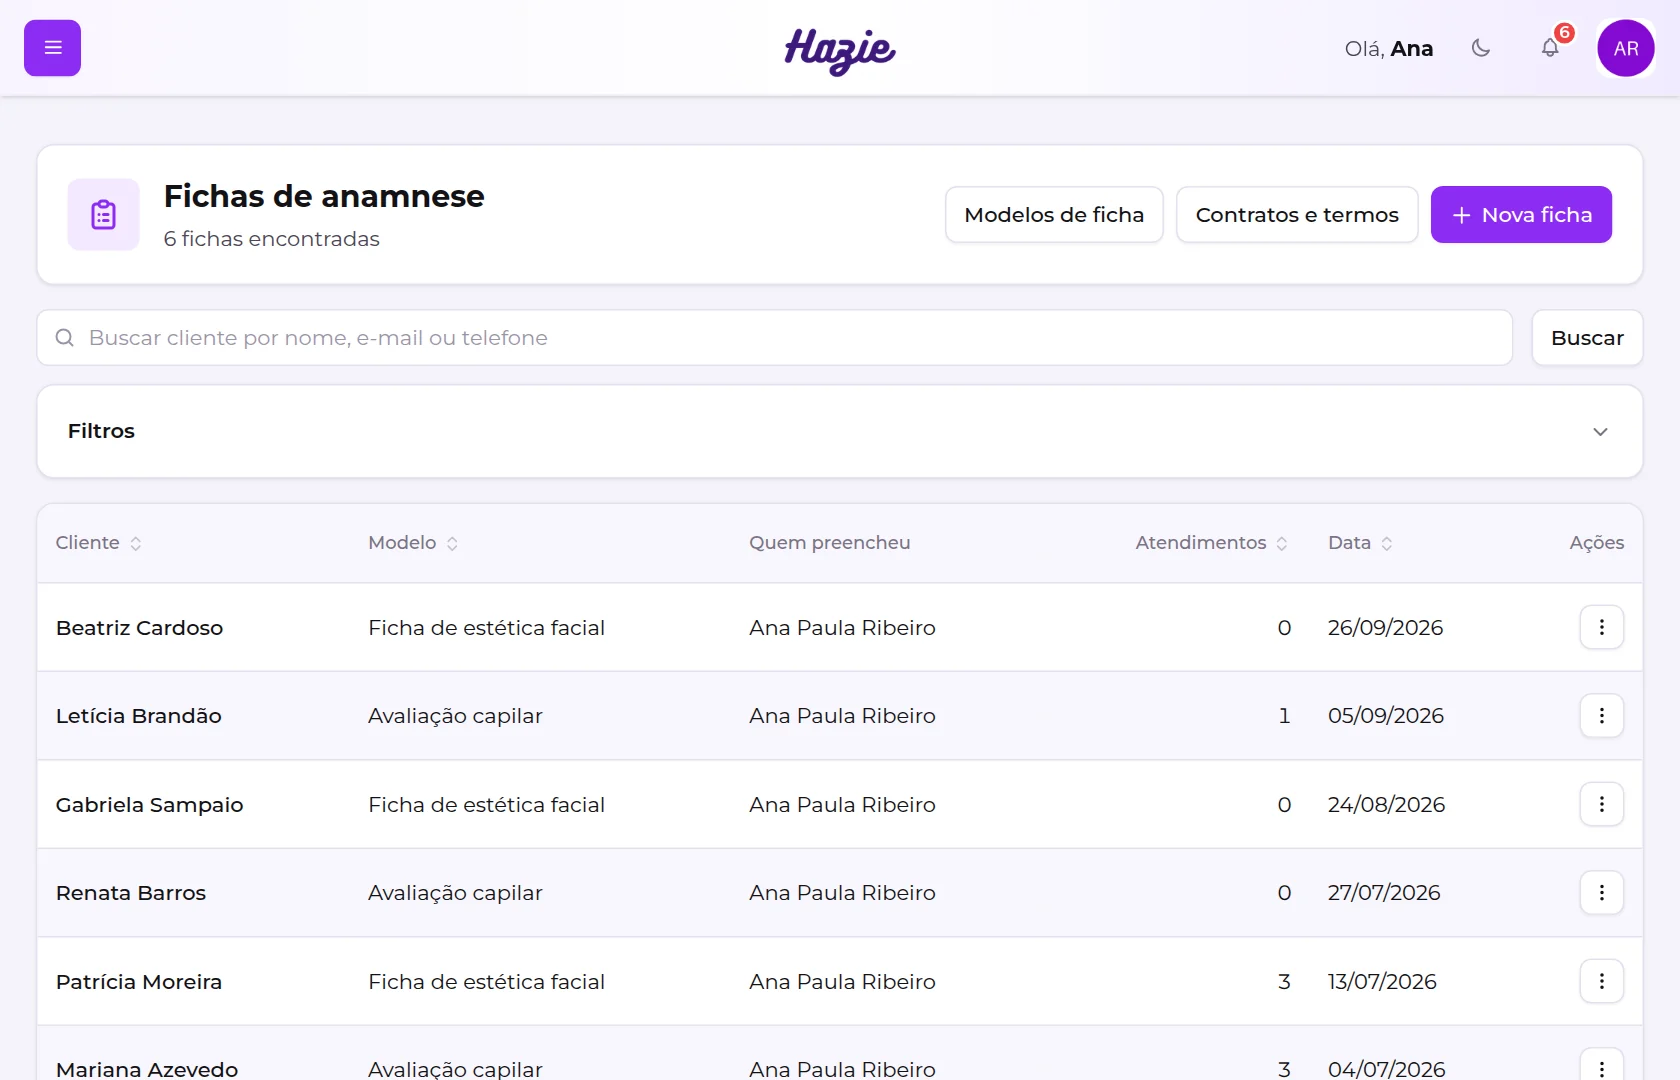
Task: Click Quem preencheu column header
Action: coord(830,543)
